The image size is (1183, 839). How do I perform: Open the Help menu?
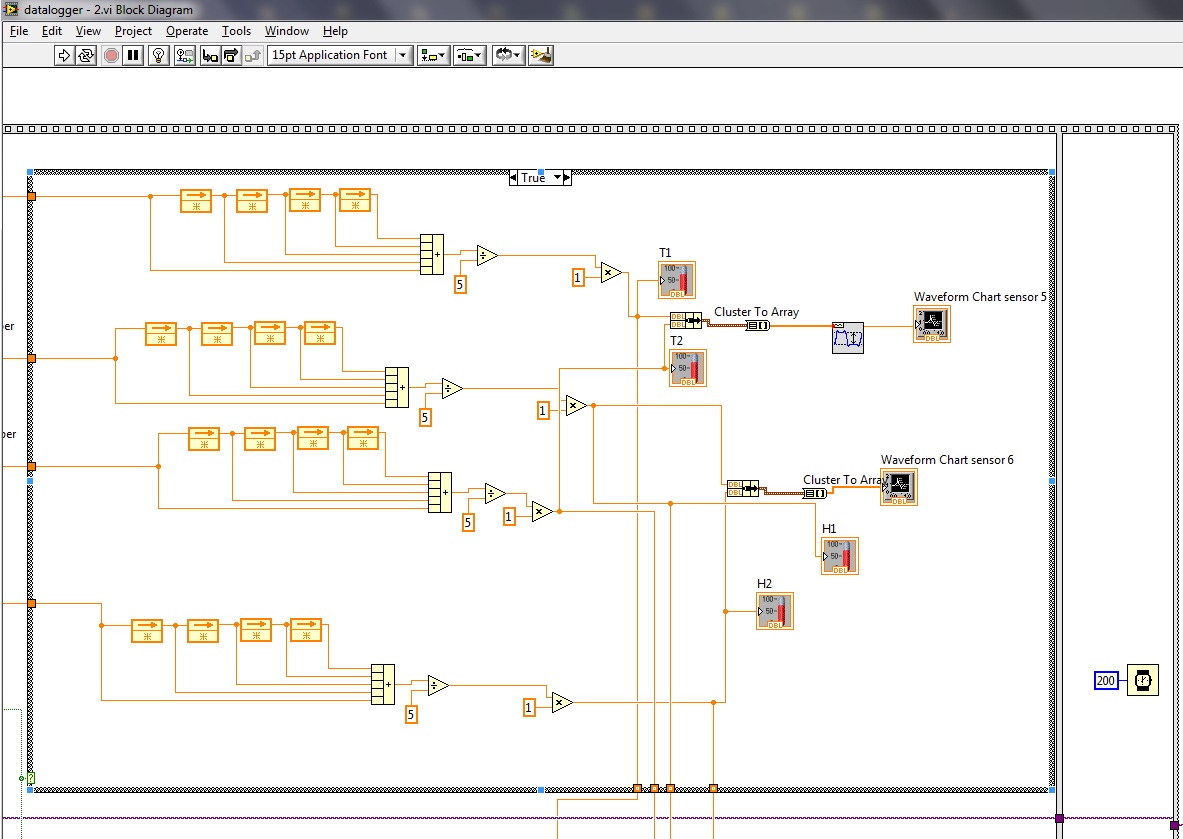point(335,31)
